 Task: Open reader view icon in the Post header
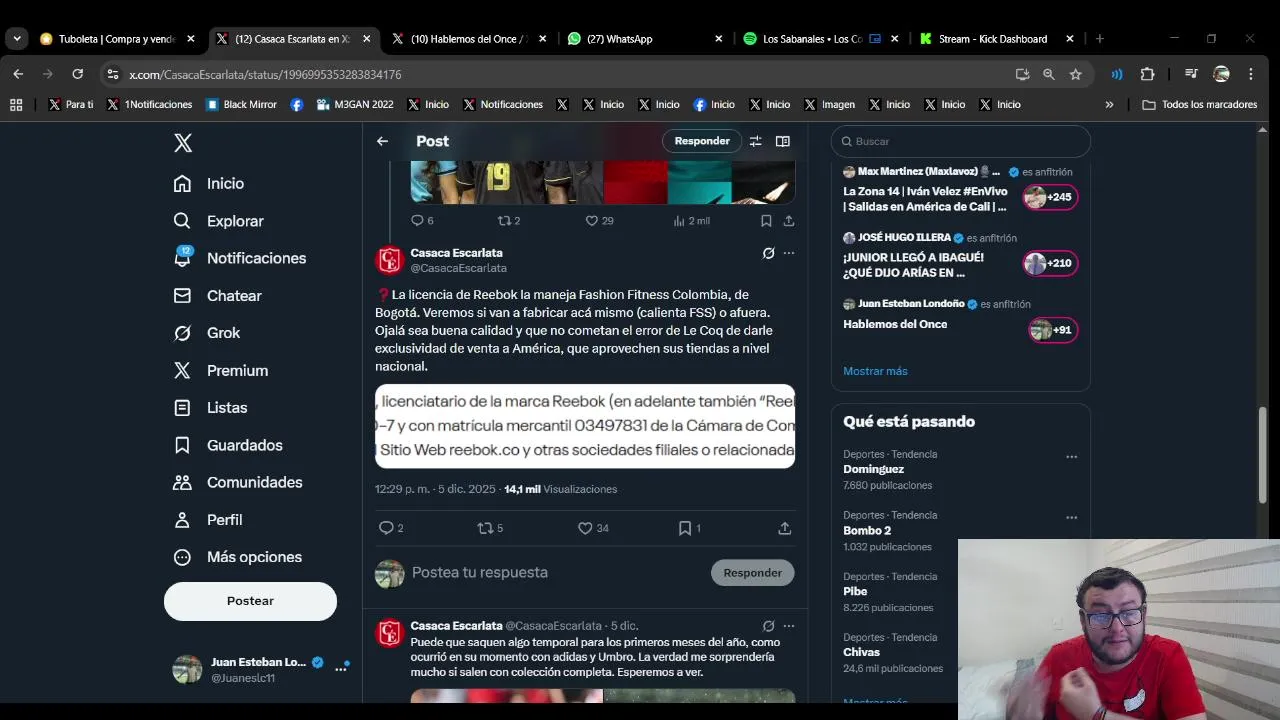point(783,141)
